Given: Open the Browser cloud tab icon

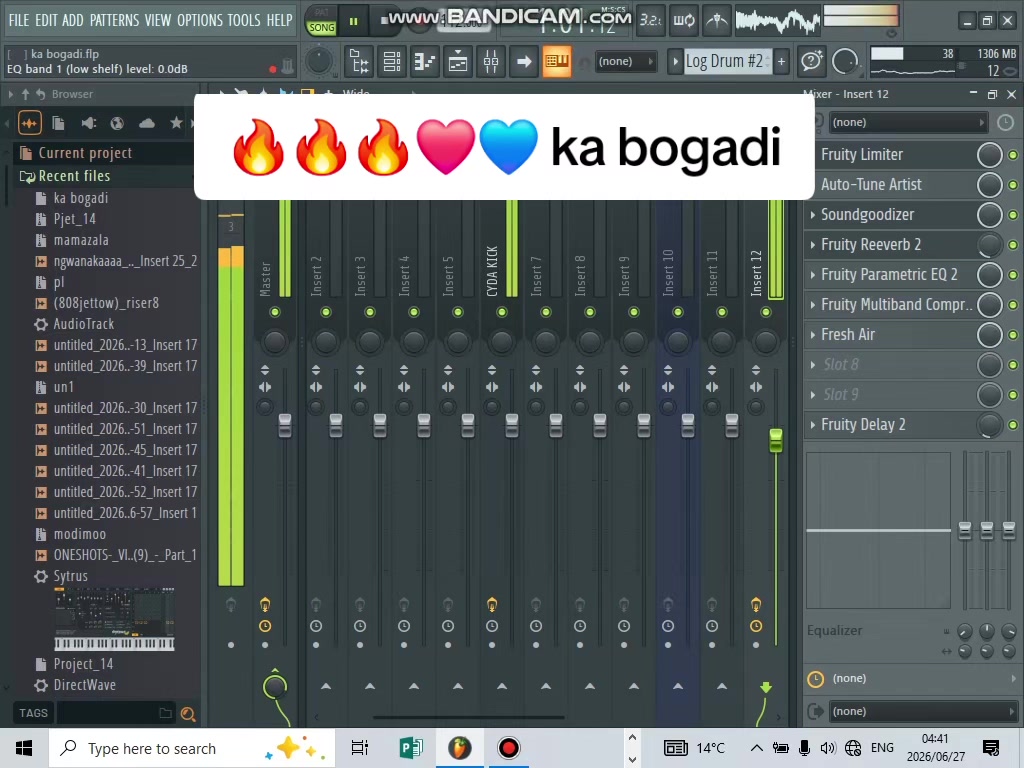Looking at the screenshot, I should coord(146,123).
